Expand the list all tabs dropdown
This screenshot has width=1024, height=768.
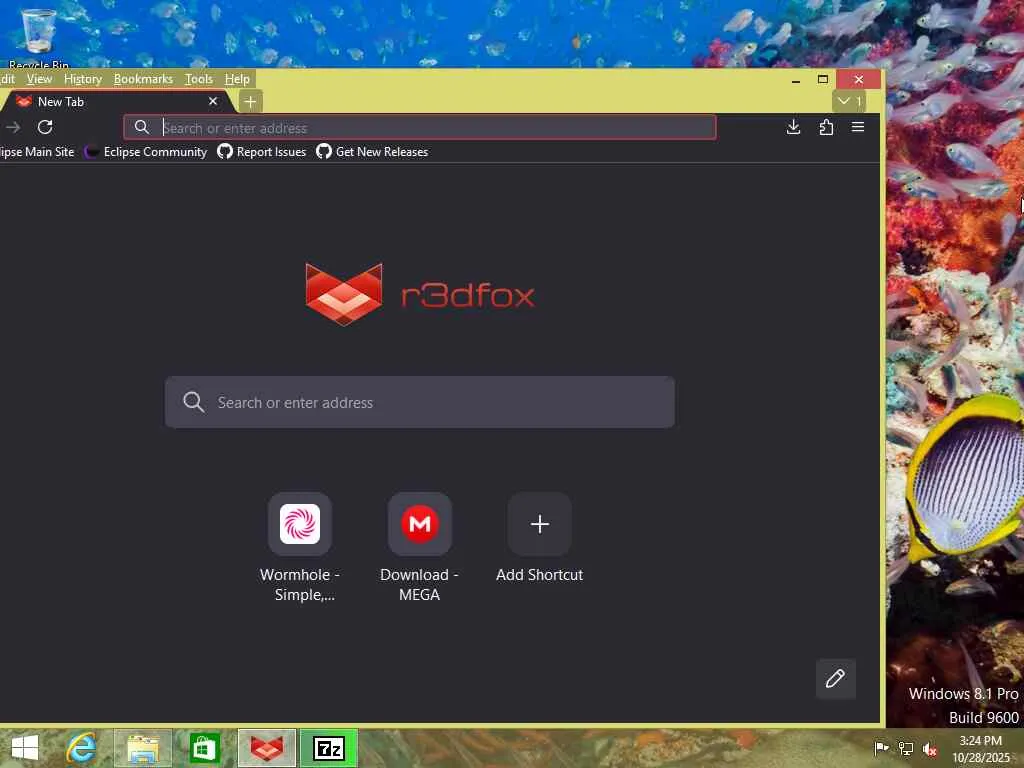click(x=849, y=101)
